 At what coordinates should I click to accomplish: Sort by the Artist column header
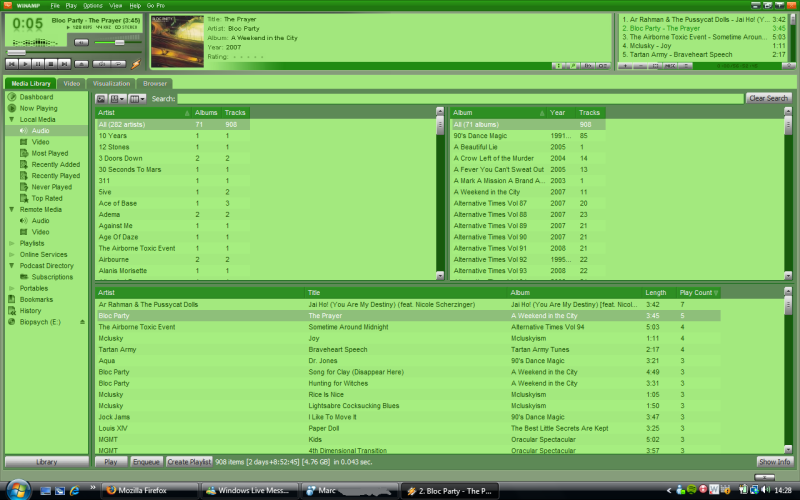coord(143,113)
